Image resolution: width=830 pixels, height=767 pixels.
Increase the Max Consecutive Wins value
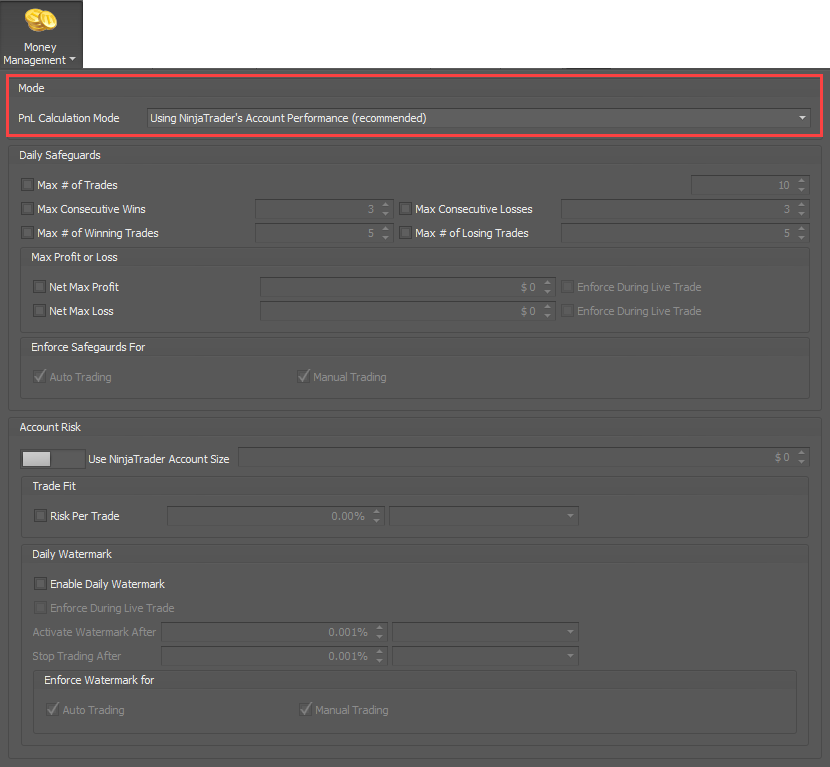(386, 204)
